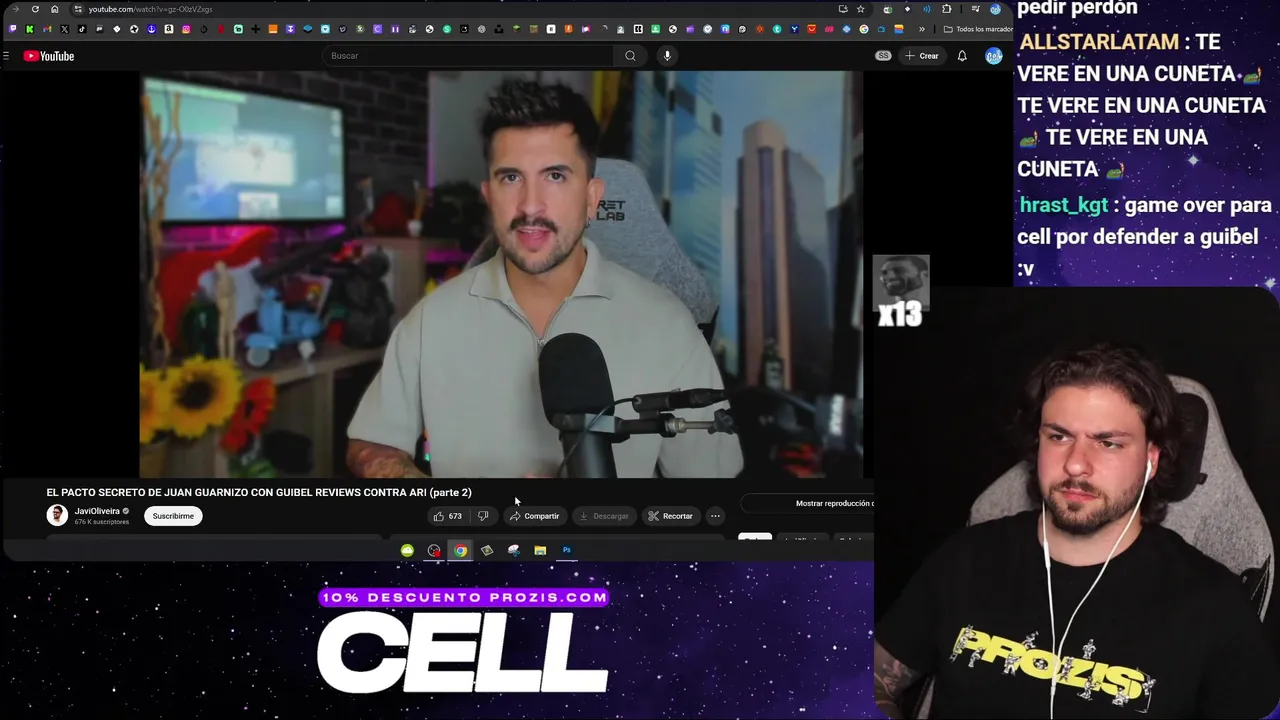
Task: Open the X (Twitter) bookmark
Action: pyautogui.click(x=64, y=29)
